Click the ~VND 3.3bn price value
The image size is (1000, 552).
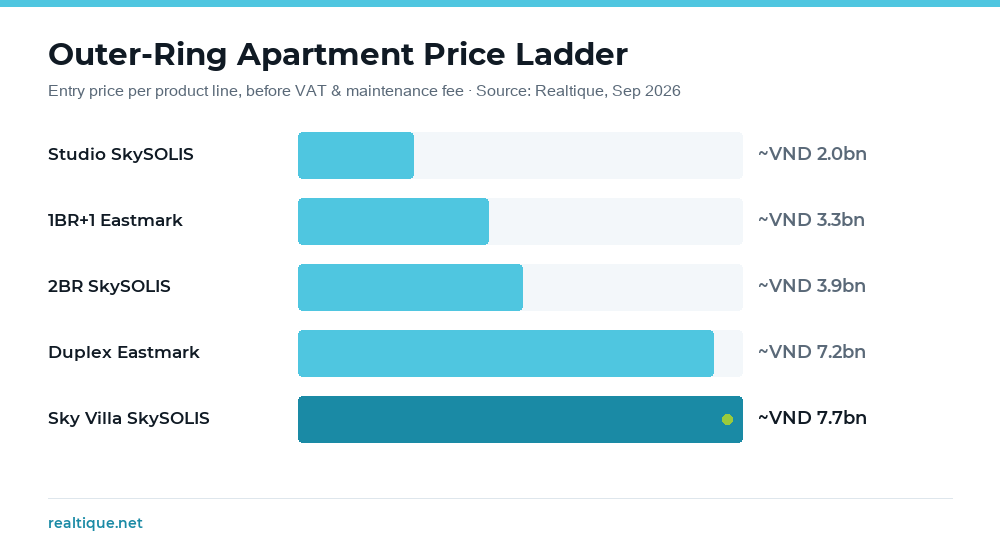coord(811,220)
